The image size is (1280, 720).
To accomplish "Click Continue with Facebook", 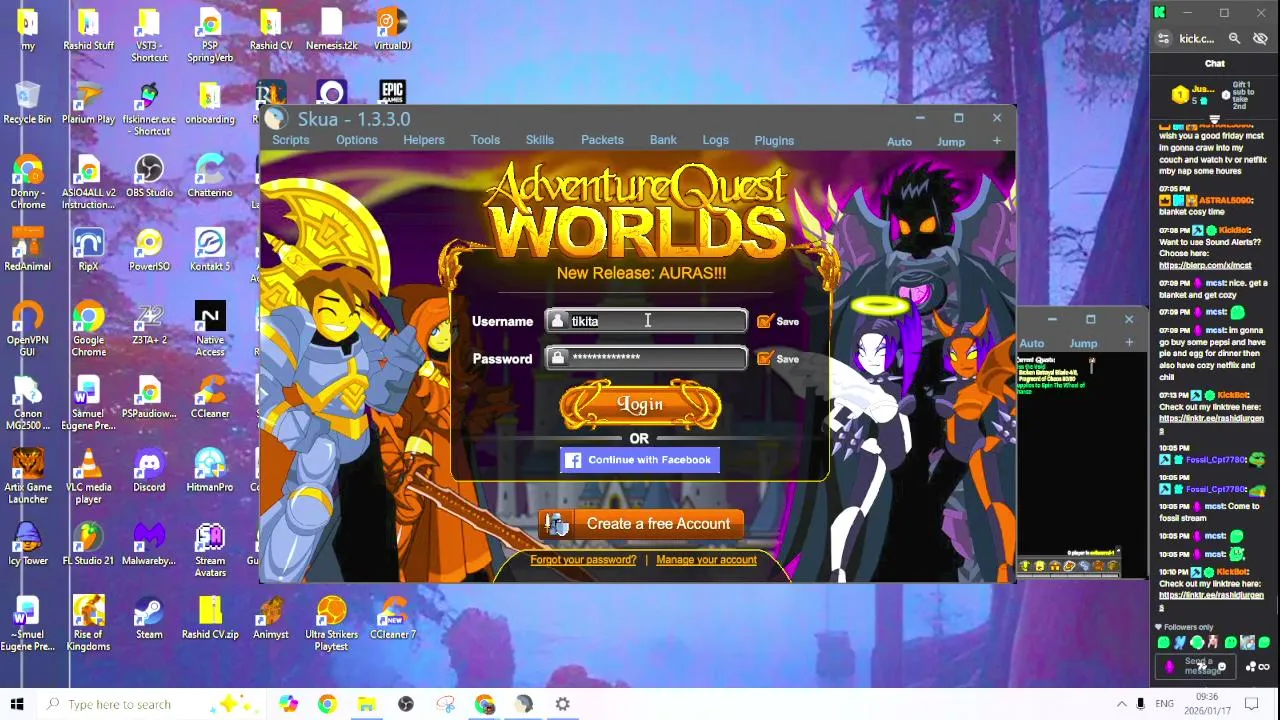I will click(x=639, y=460).
